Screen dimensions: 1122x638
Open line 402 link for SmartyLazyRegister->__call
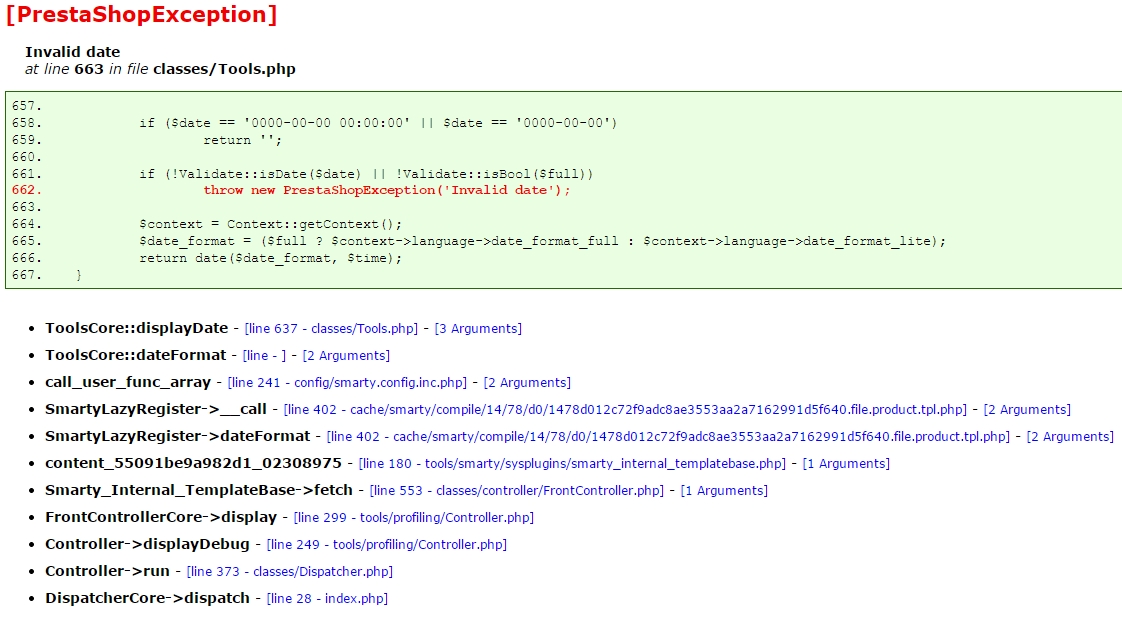pyautogui.click(x=625, y=410)
